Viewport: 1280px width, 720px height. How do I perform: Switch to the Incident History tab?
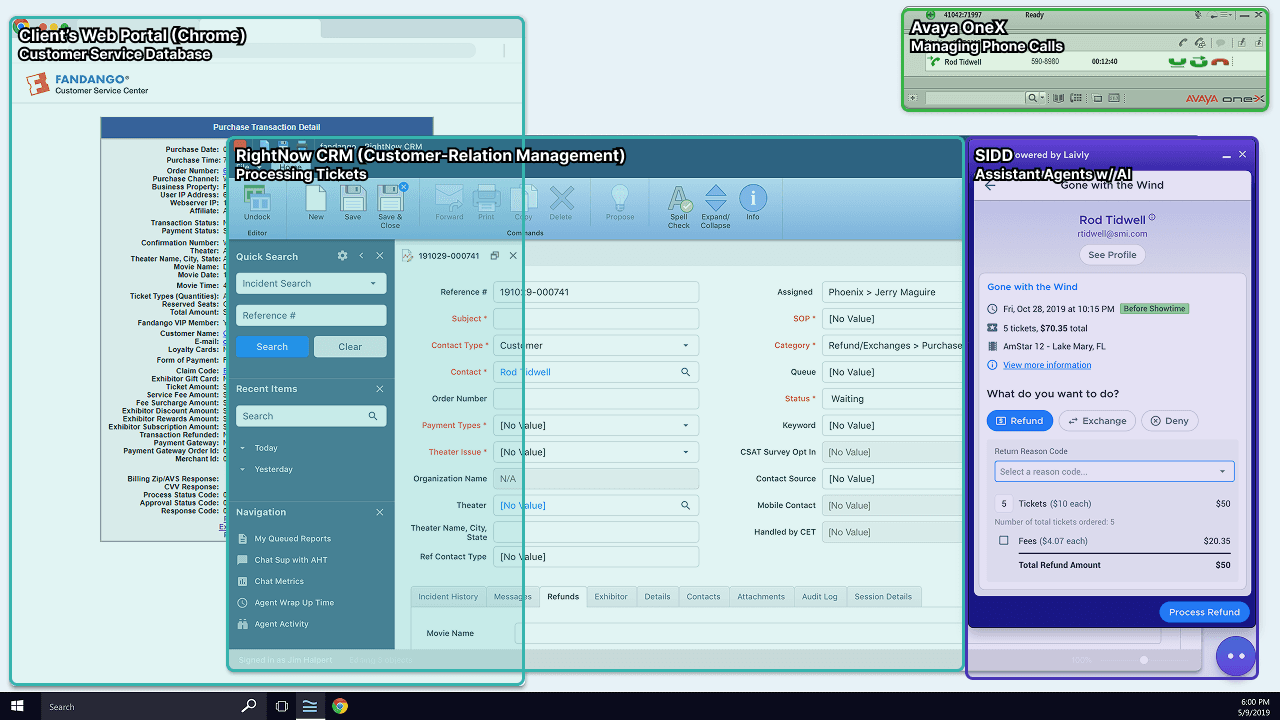tap(448, 597)
